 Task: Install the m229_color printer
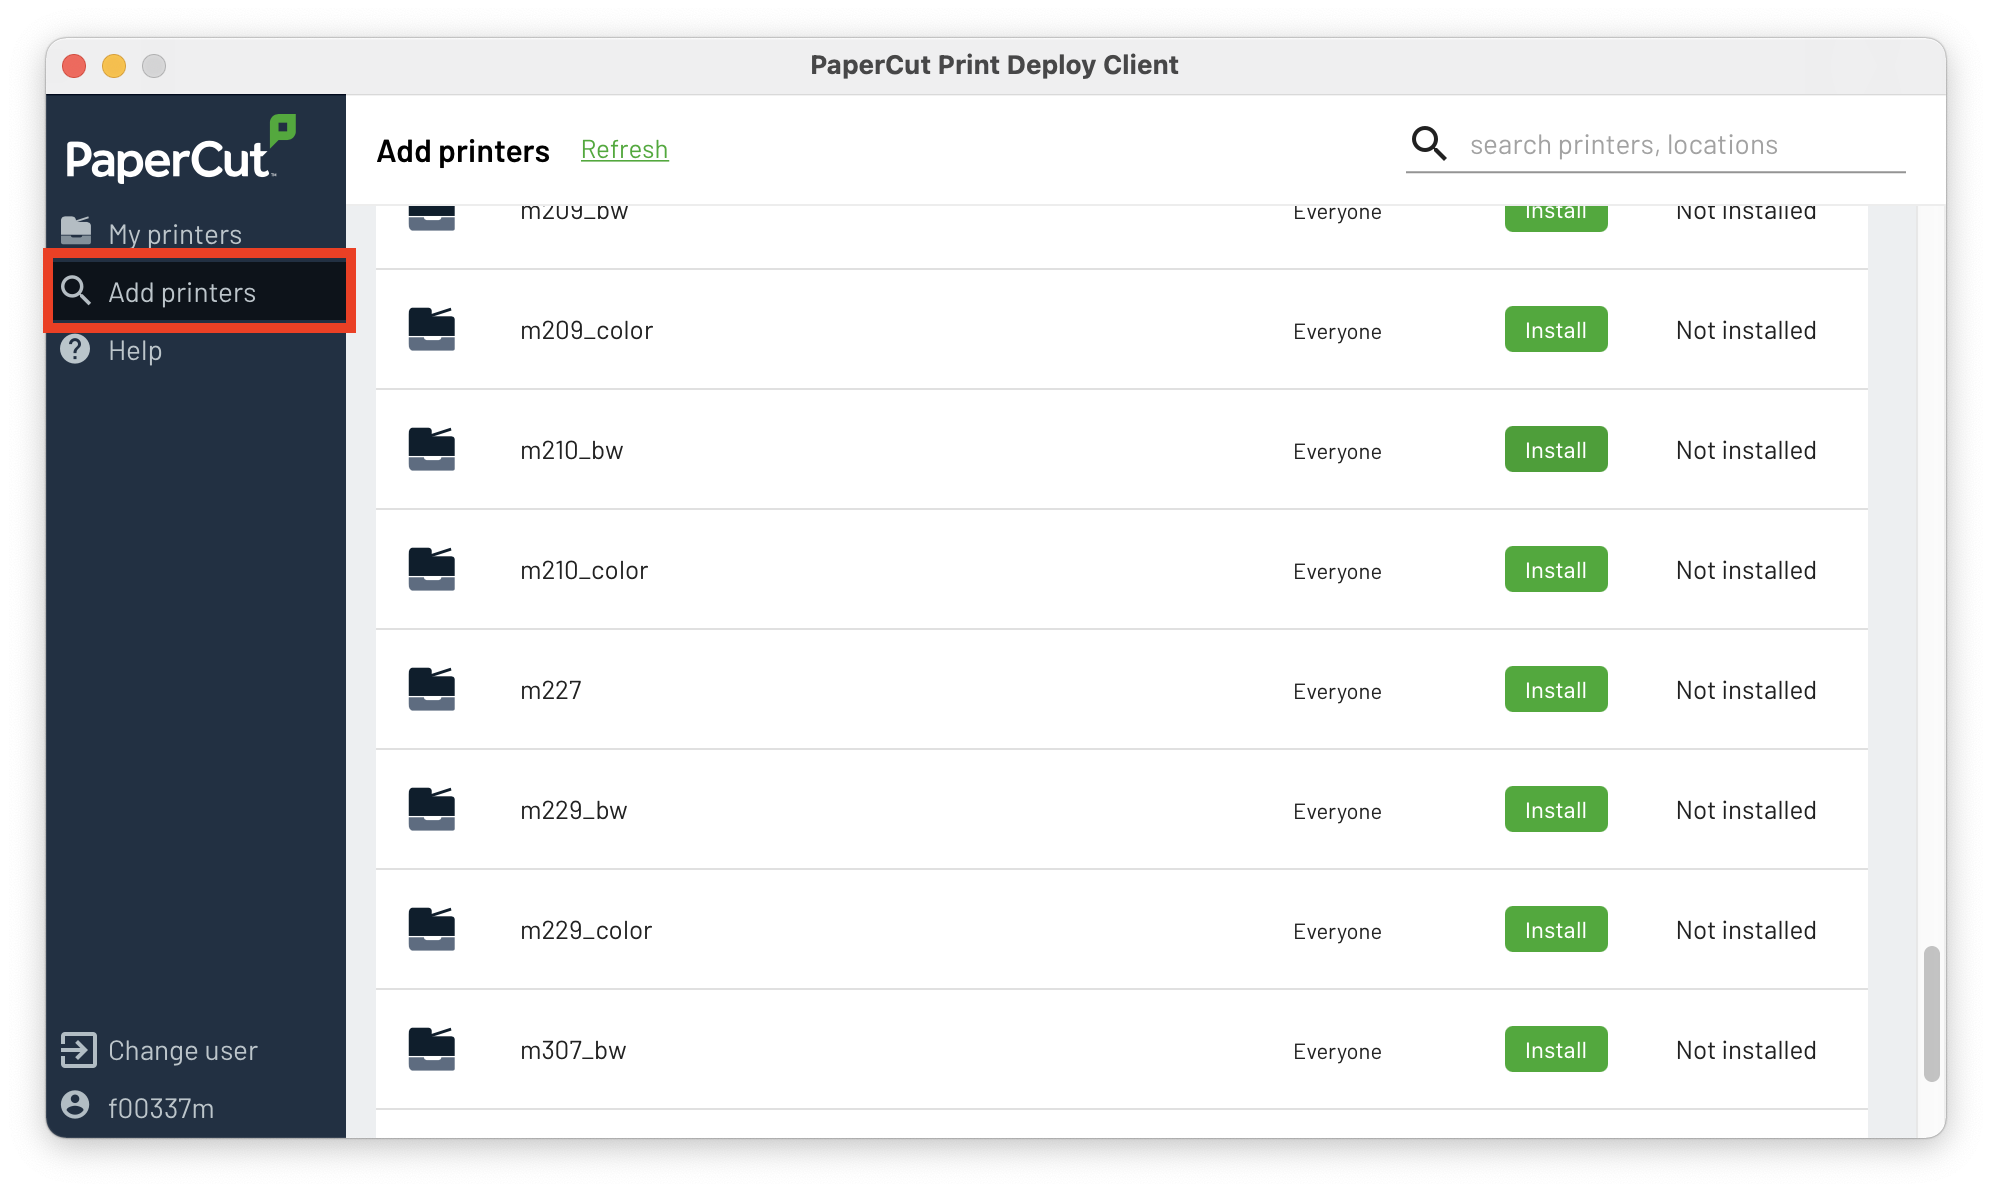pyautogui.click(x=1555, y=929)
